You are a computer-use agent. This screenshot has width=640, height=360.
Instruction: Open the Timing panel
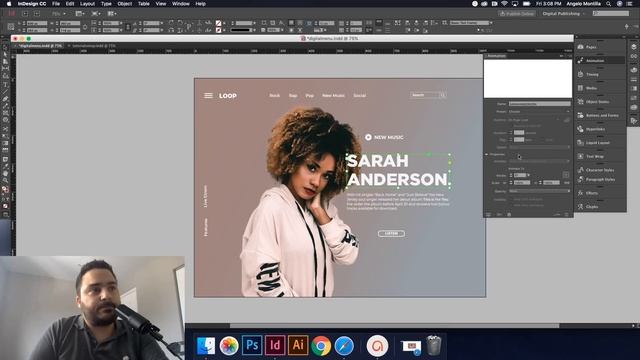(600, 74)
